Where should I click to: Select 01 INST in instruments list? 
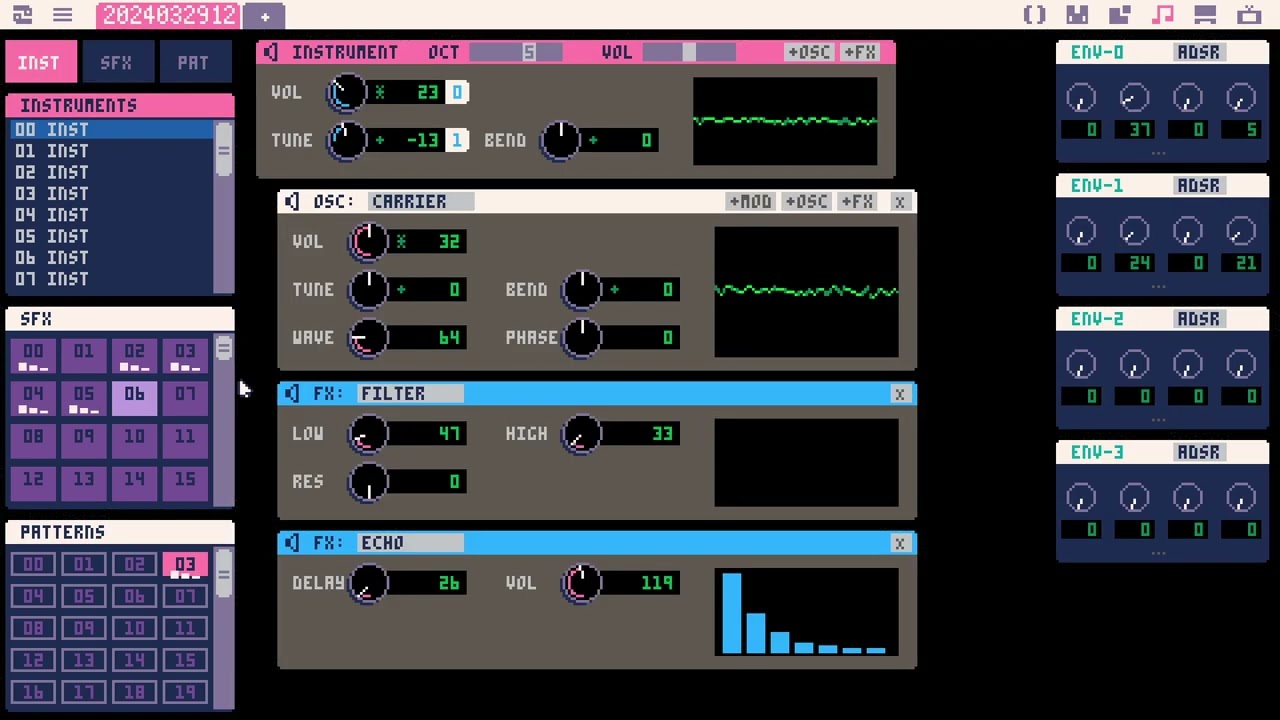point(110,151)
